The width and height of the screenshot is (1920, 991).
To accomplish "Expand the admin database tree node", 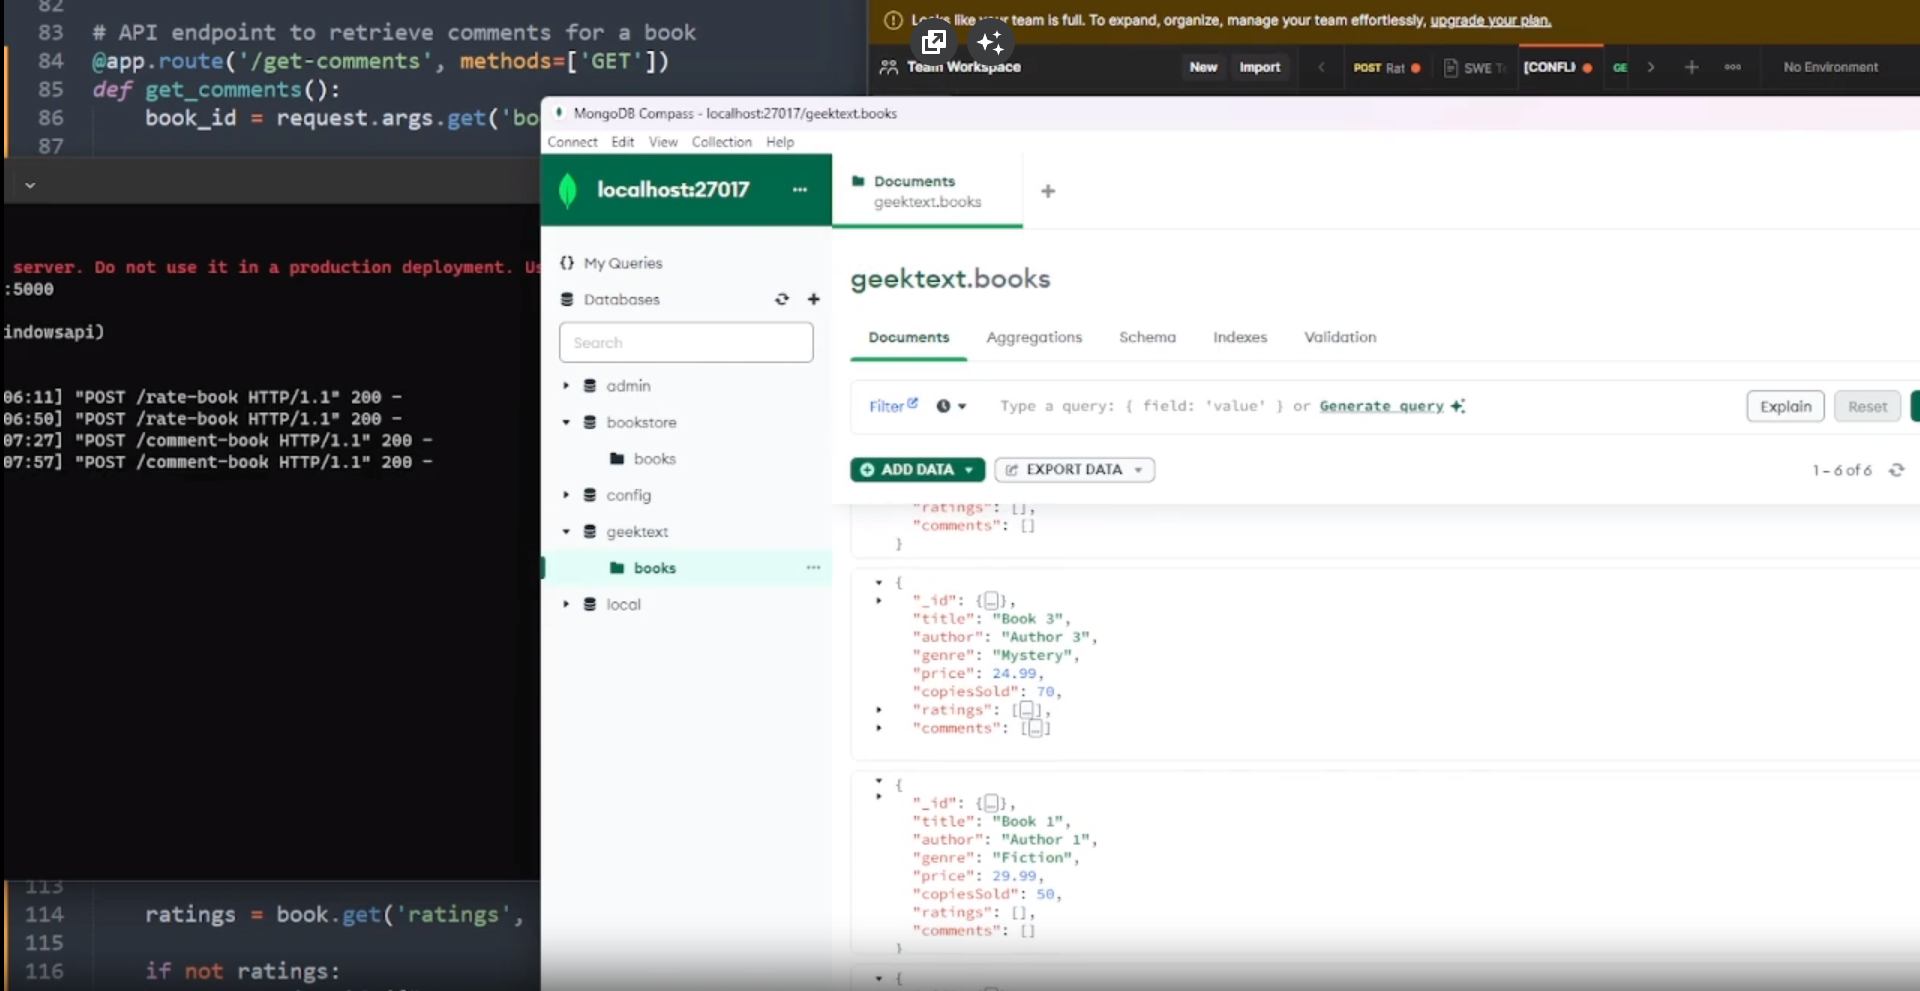I will [566, 386].
